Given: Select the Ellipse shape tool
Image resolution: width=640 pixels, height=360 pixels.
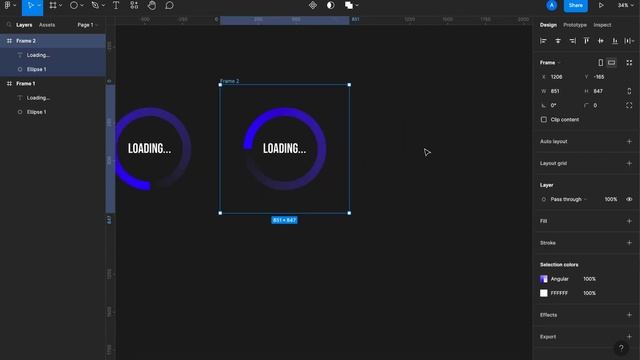Looking at the screenshot, I should click(x=73, y=5).
